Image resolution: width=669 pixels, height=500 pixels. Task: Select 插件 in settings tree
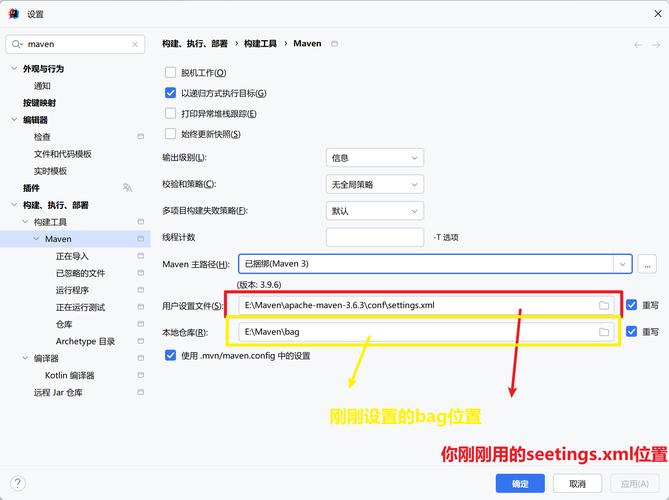(x=31, y=188)
